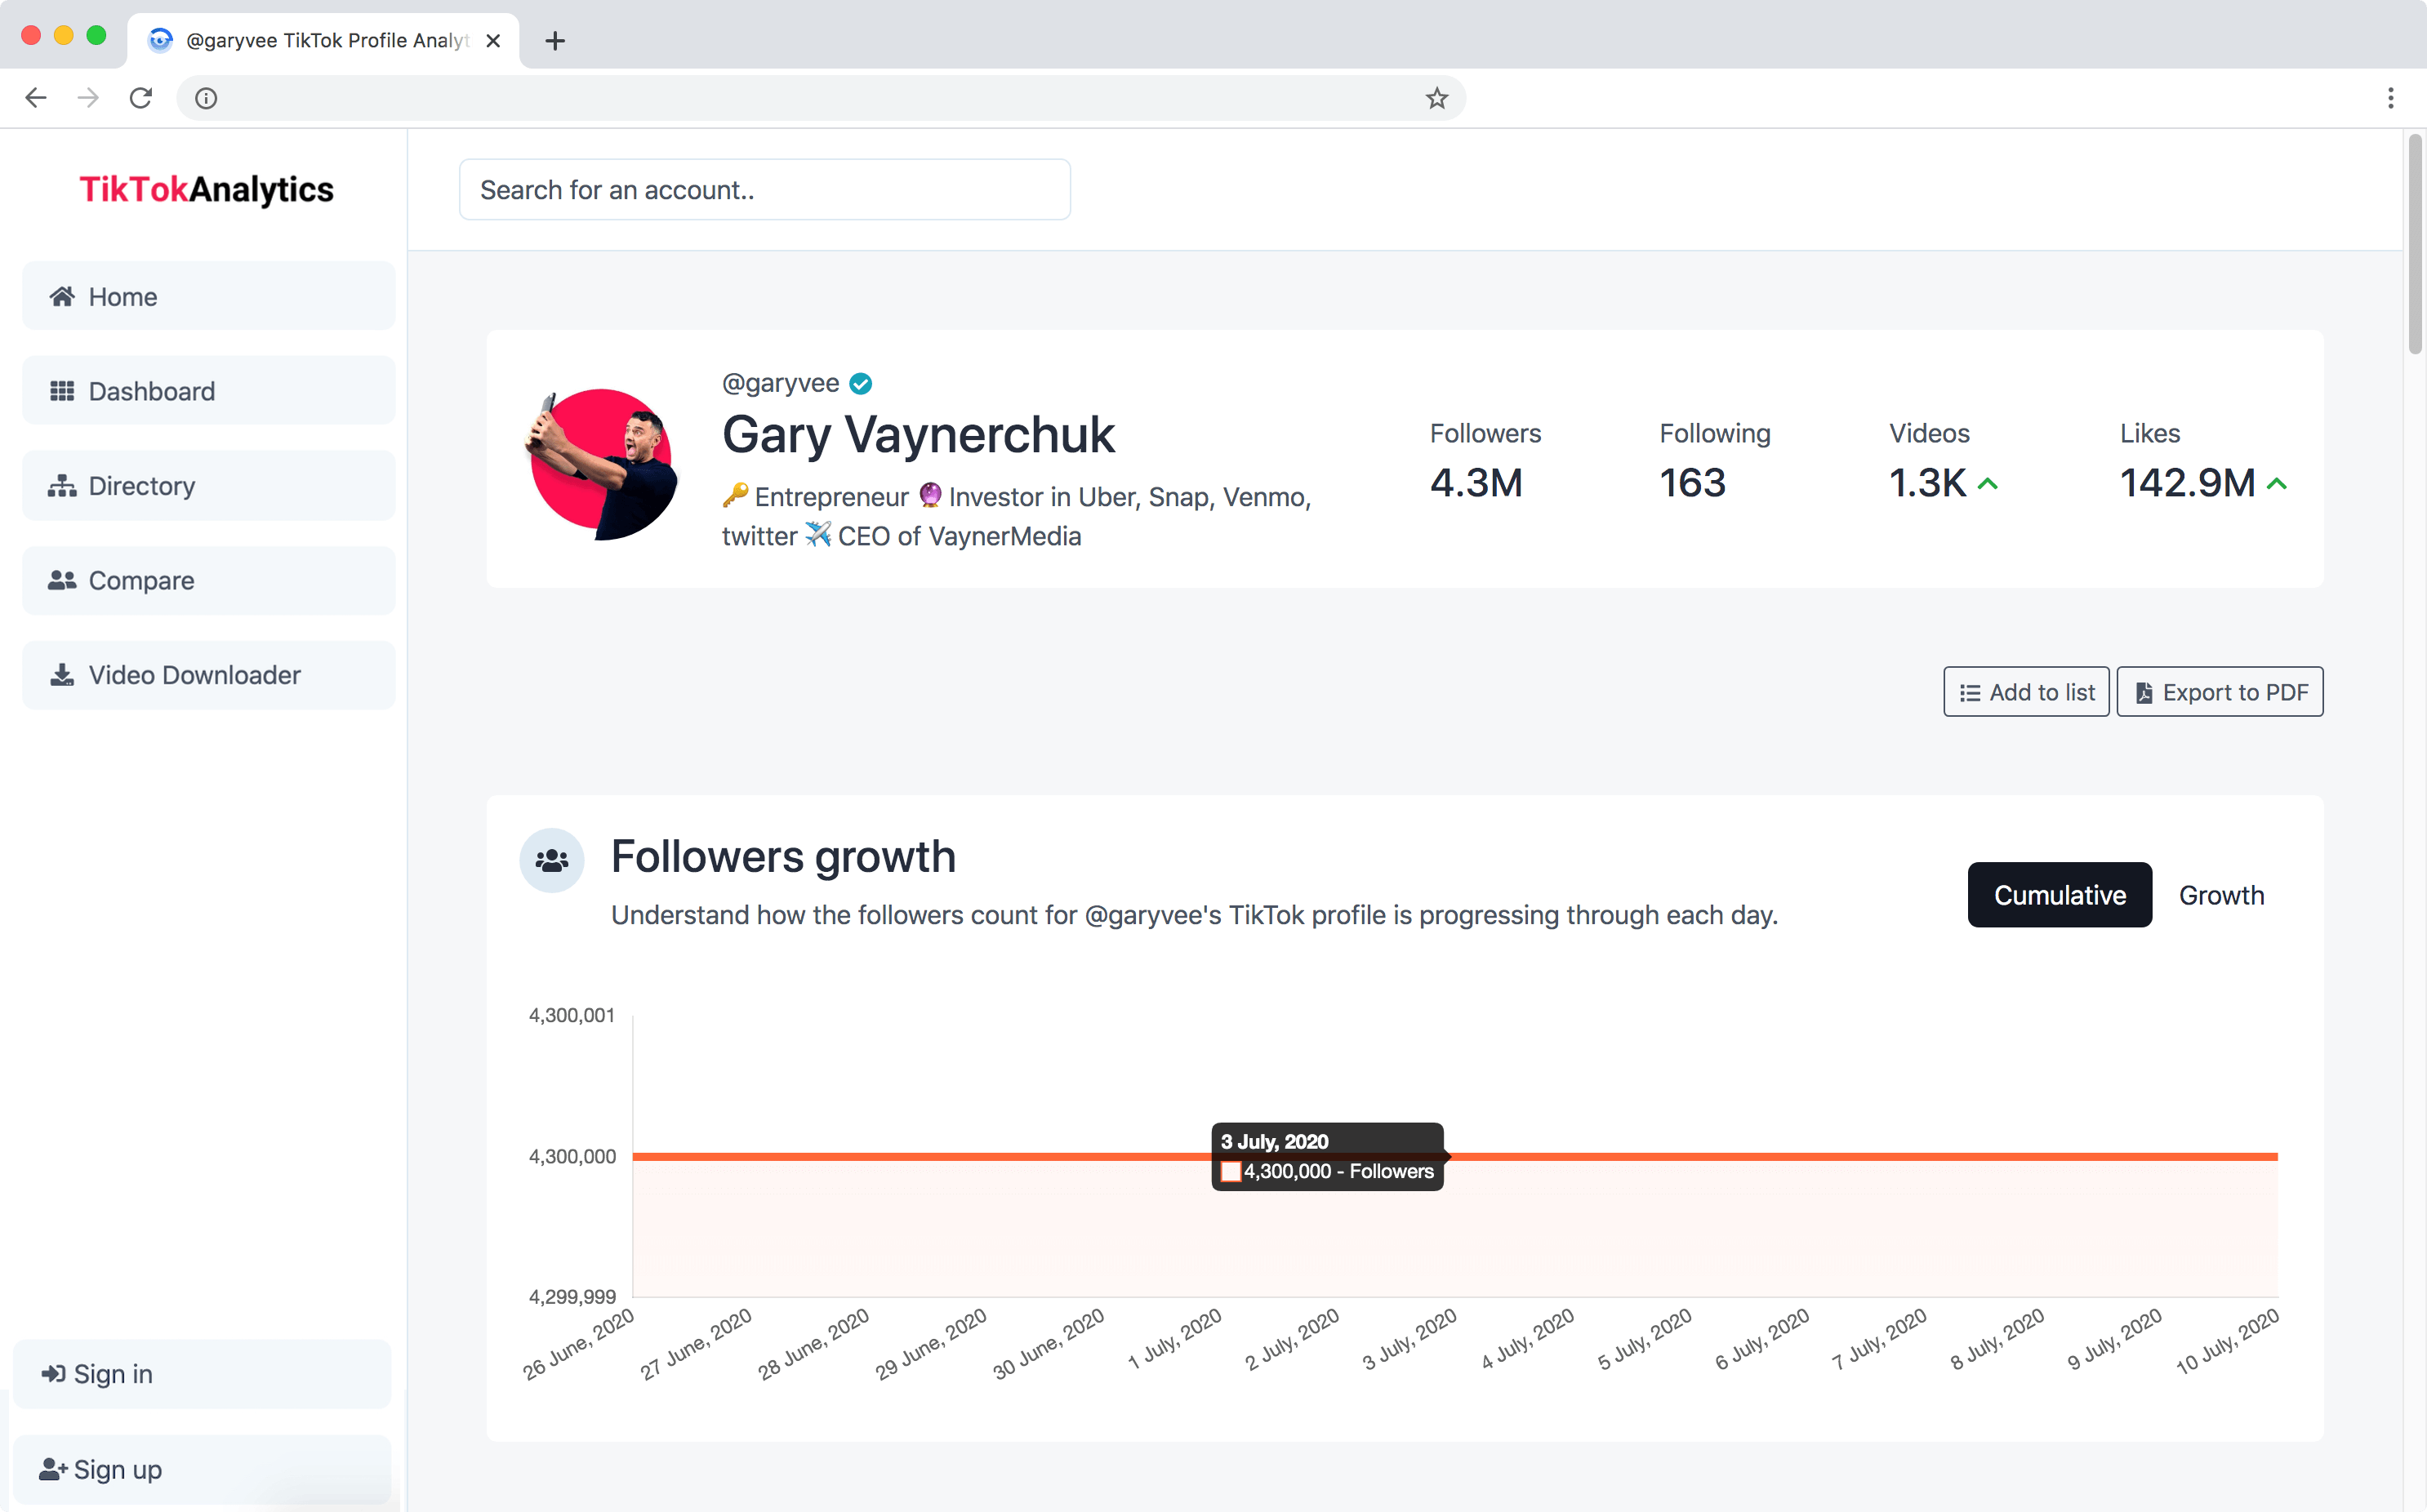Select the @garyvee TikTok Profile Analytics tab
The width and height of the screenshot is (2427, 1512).
click(323, 41)
